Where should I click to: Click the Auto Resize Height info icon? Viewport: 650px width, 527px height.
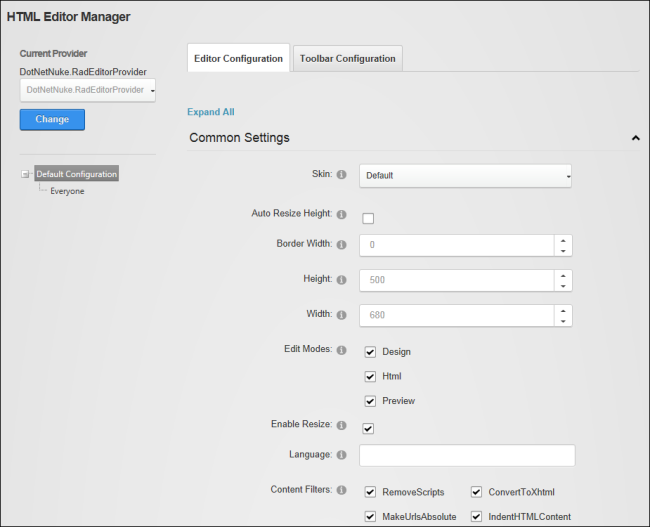[341, 214]
